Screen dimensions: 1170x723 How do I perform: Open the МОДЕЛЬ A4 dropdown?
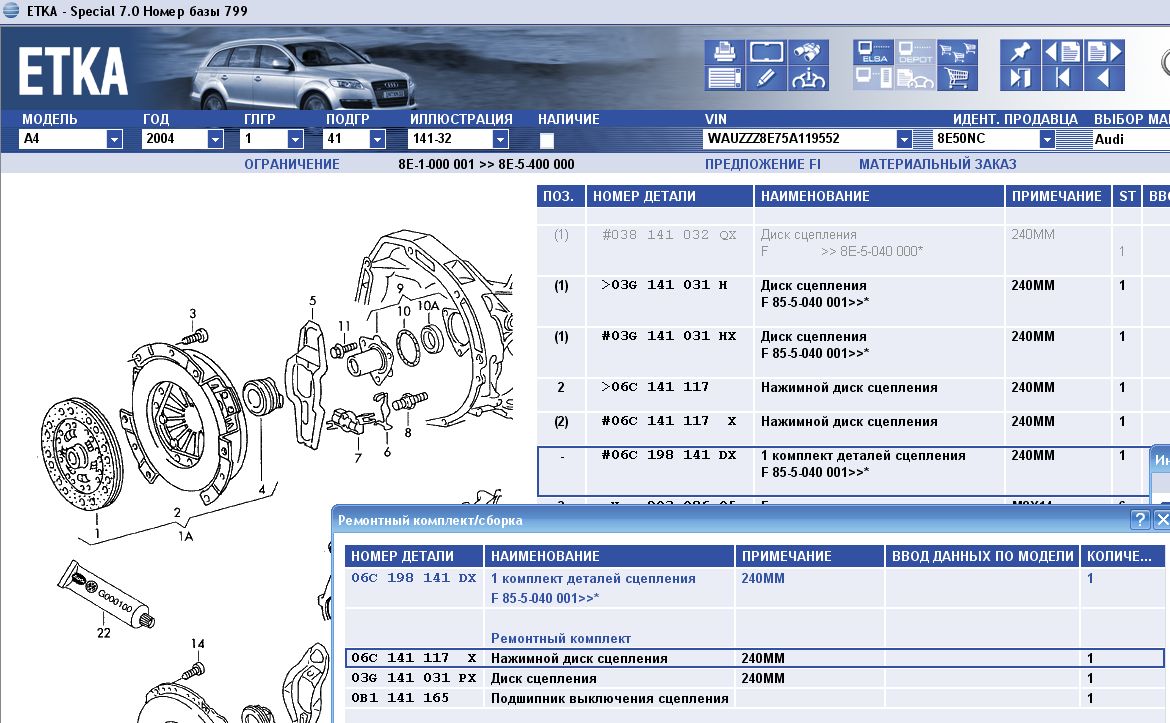(114, 139)
